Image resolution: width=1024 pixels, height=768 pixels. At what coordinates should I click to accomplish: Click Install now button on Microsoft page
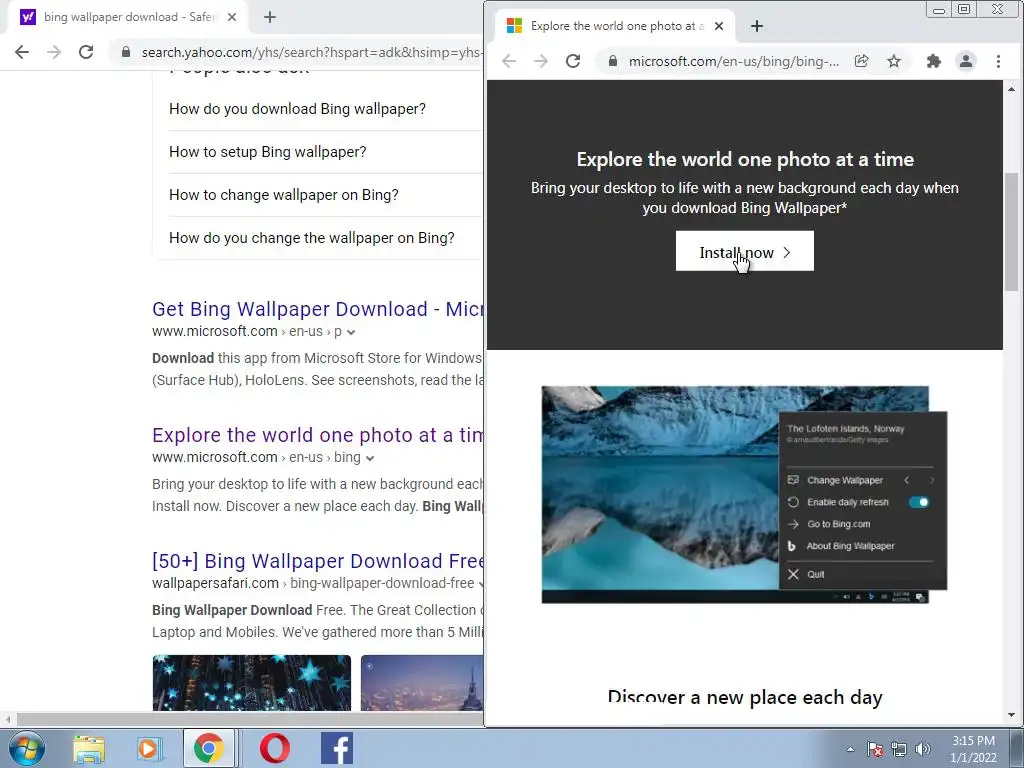744,251
